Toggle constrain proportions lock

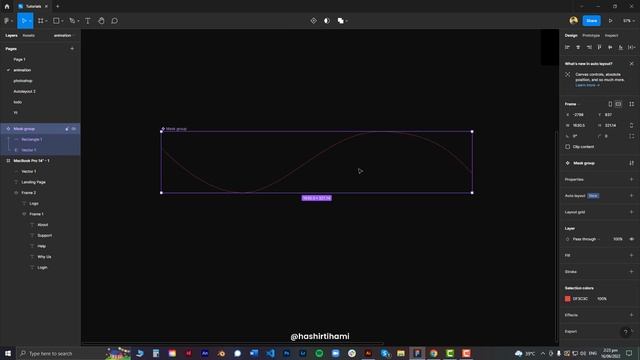pyautogui.click(x=632, y=125)
